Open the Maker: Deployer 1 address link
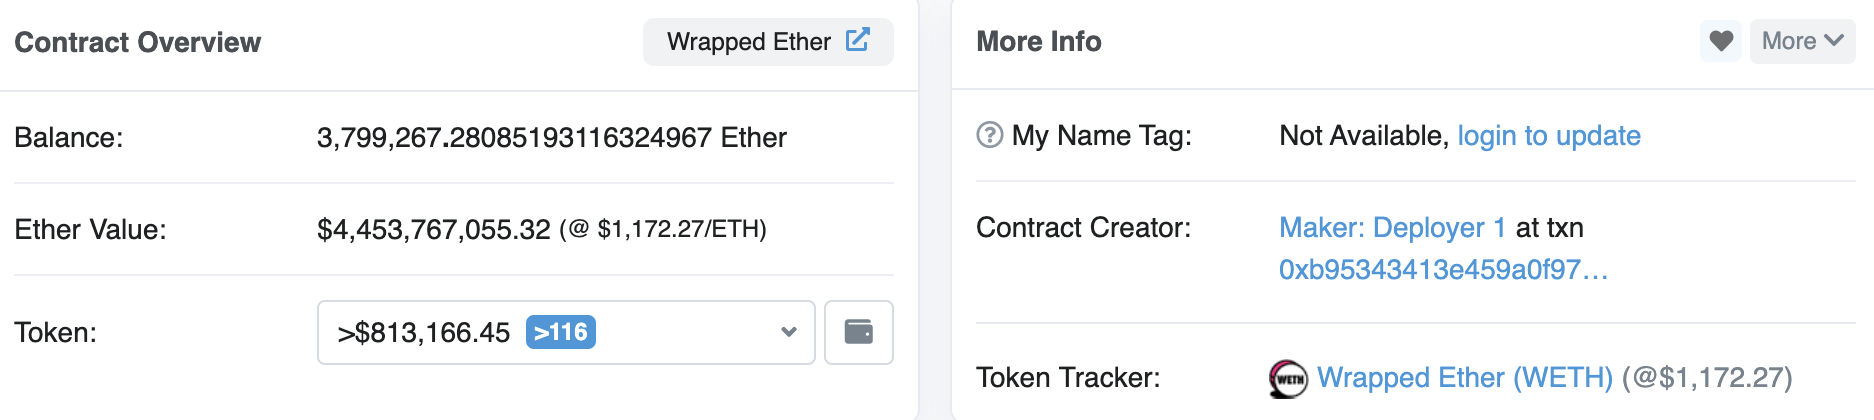Viewport: 1874px width, 420px height. point(1392,228)
